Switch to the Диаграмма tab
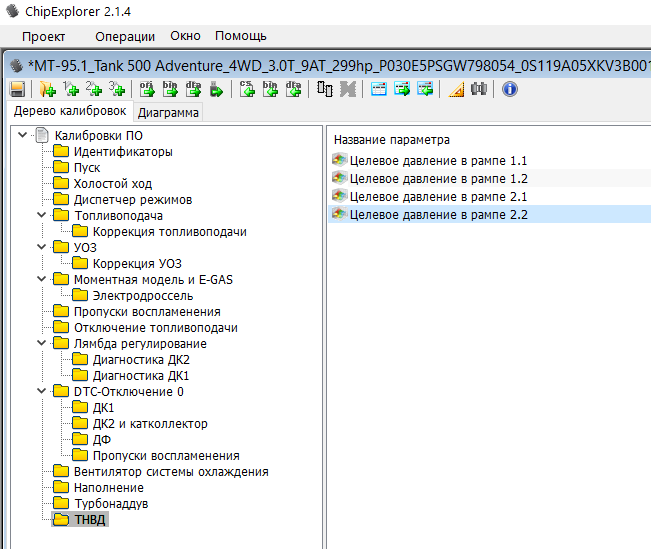Image resolution: width=651 pixels, height=549 pixels. (168, 112)
